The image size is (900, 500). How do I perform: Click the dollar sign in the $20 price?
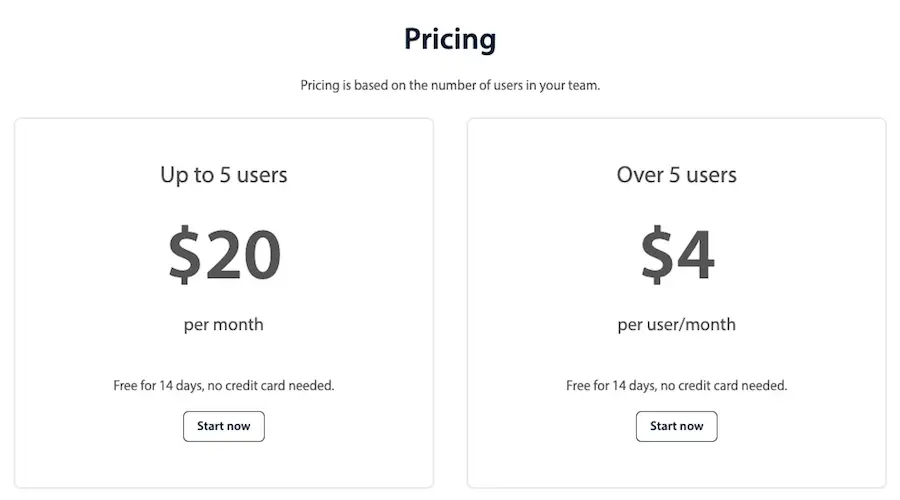[185, 254]
